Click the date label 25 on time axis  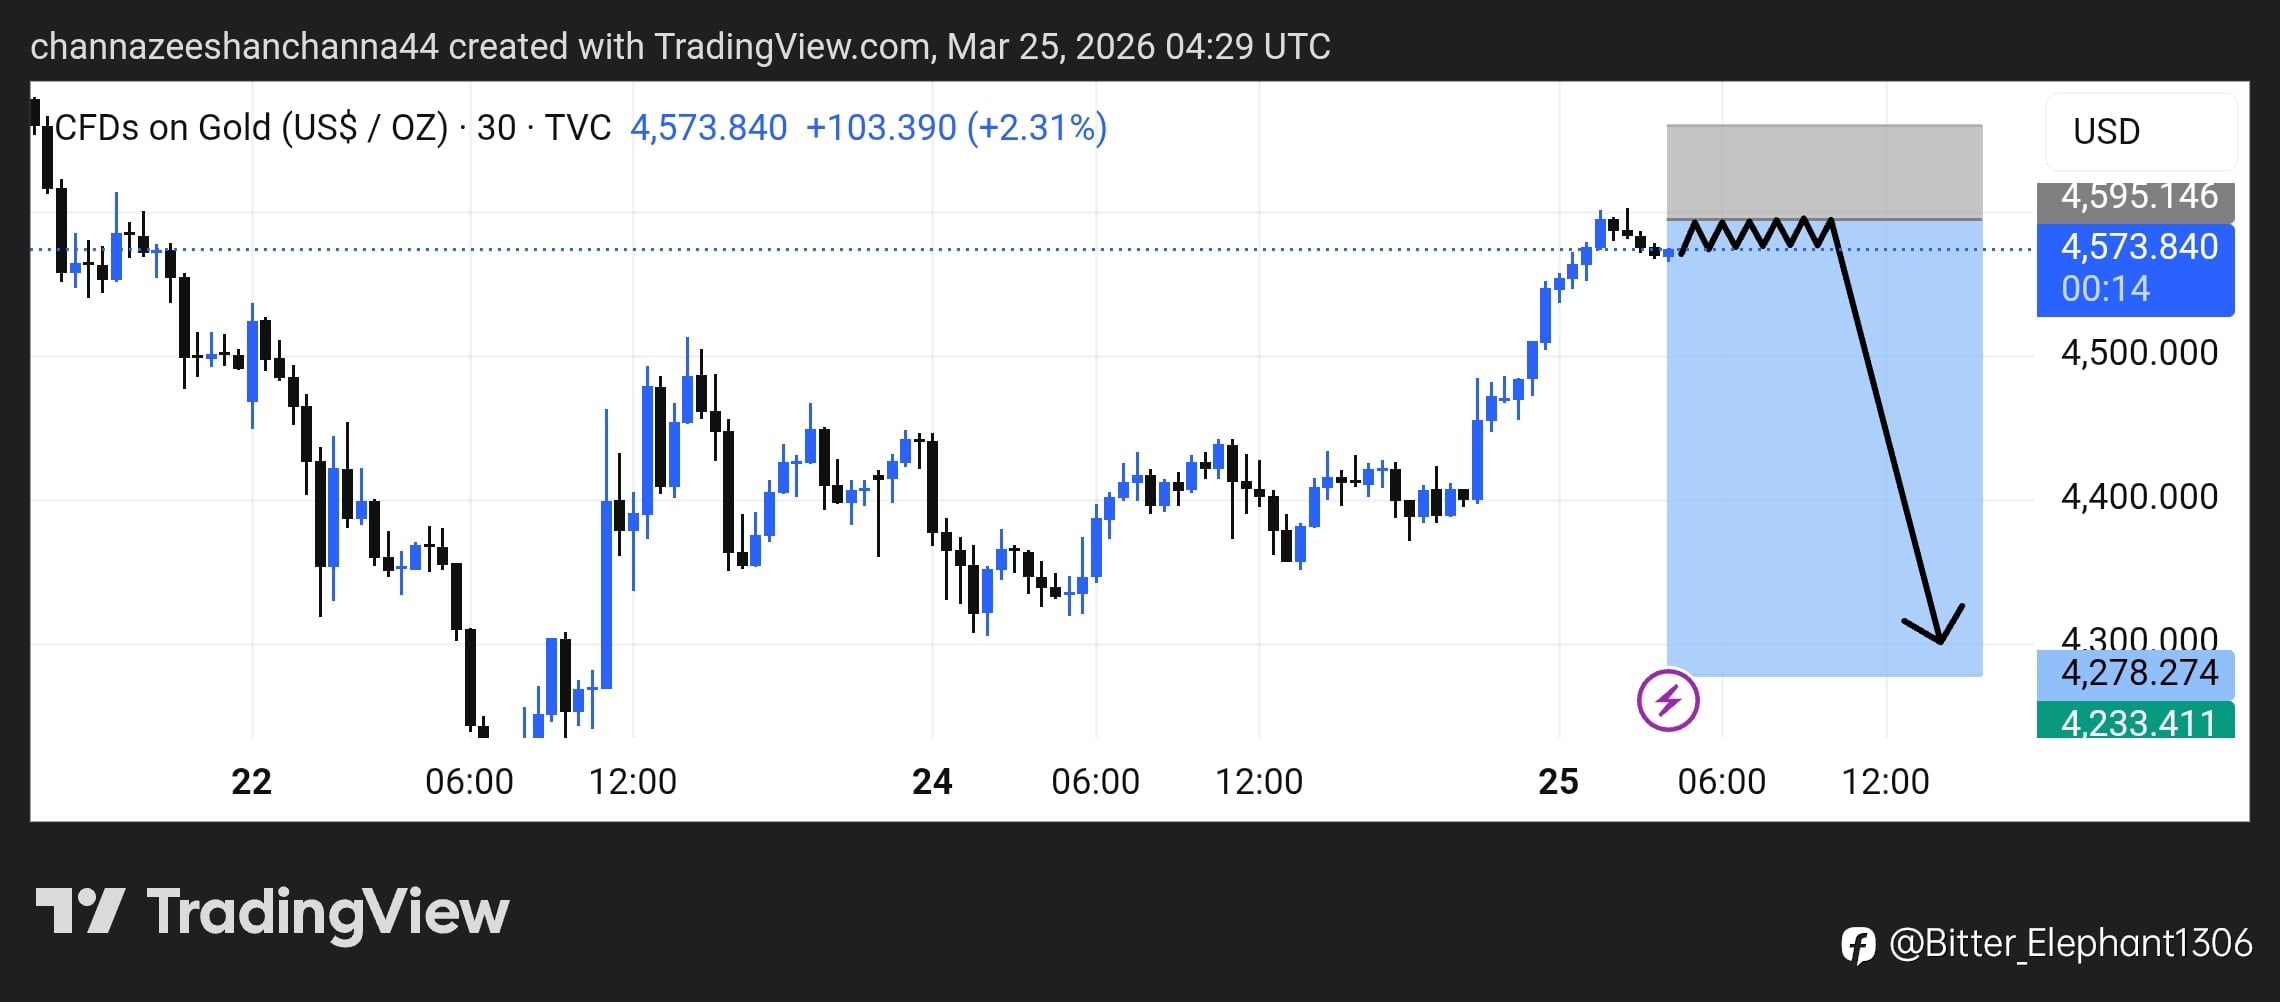pos(1558,781)
